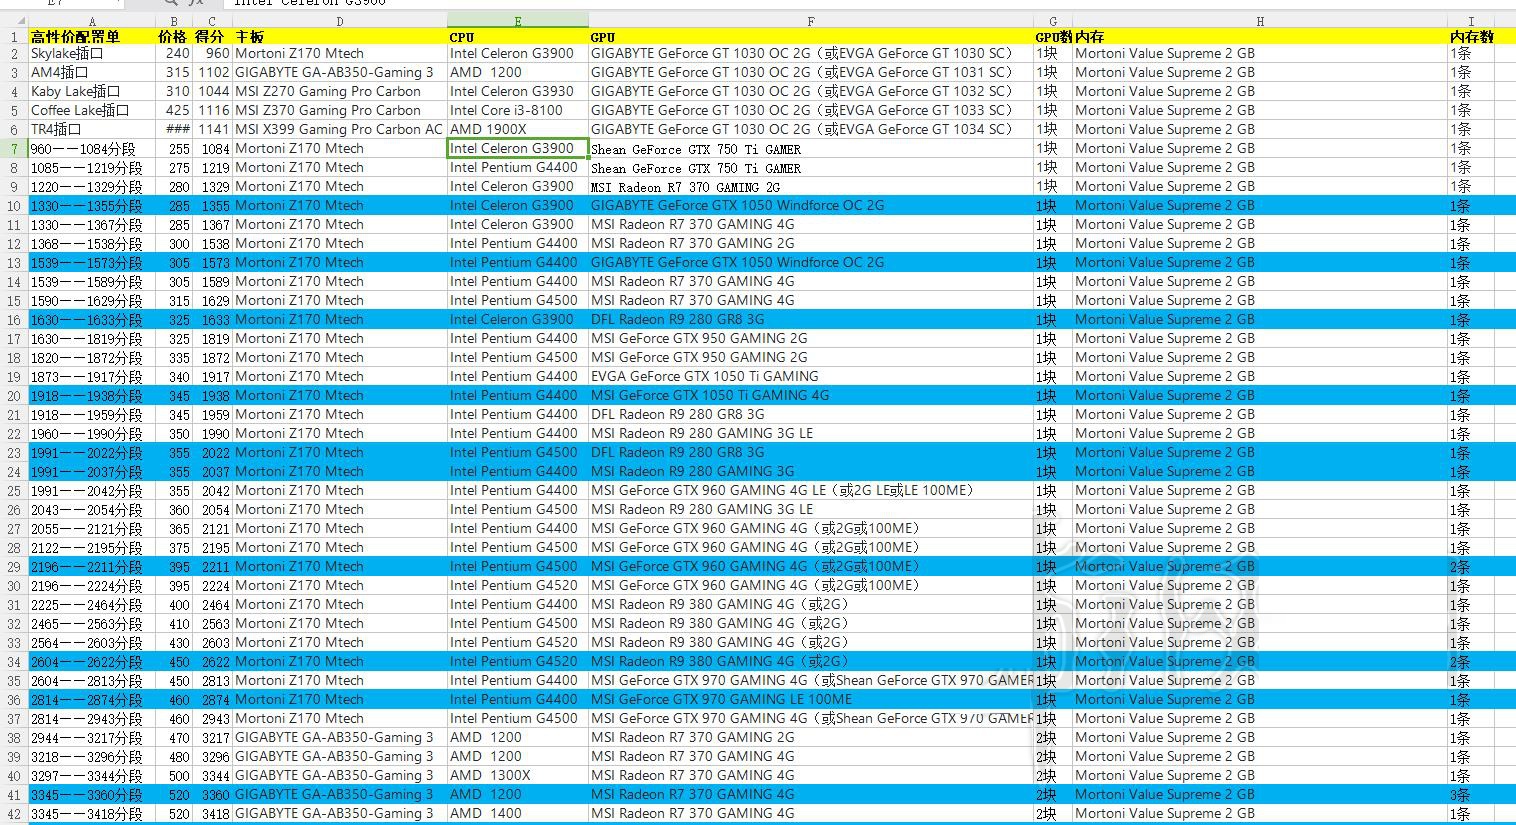Click the MSI GeForce GTX 1050 Ti GAMING 4G cell

[x=811, y=395]
